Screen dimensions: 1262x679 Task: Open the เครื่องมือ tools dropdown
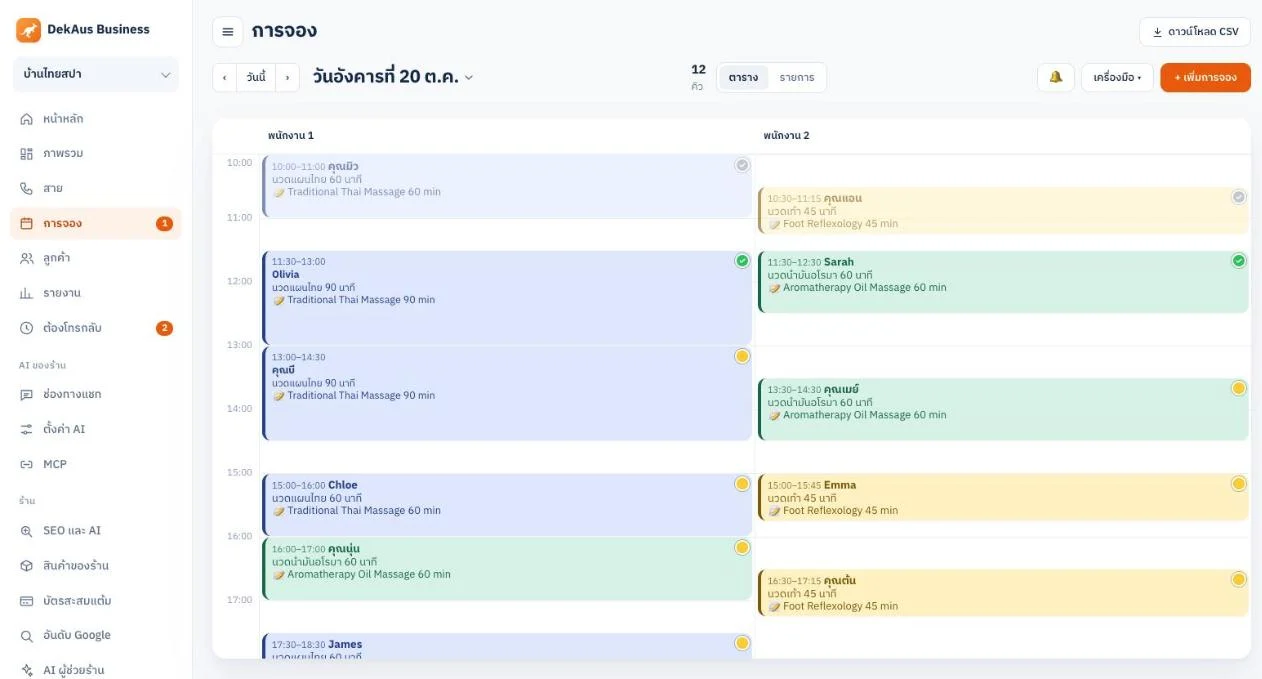(1117, 77)
